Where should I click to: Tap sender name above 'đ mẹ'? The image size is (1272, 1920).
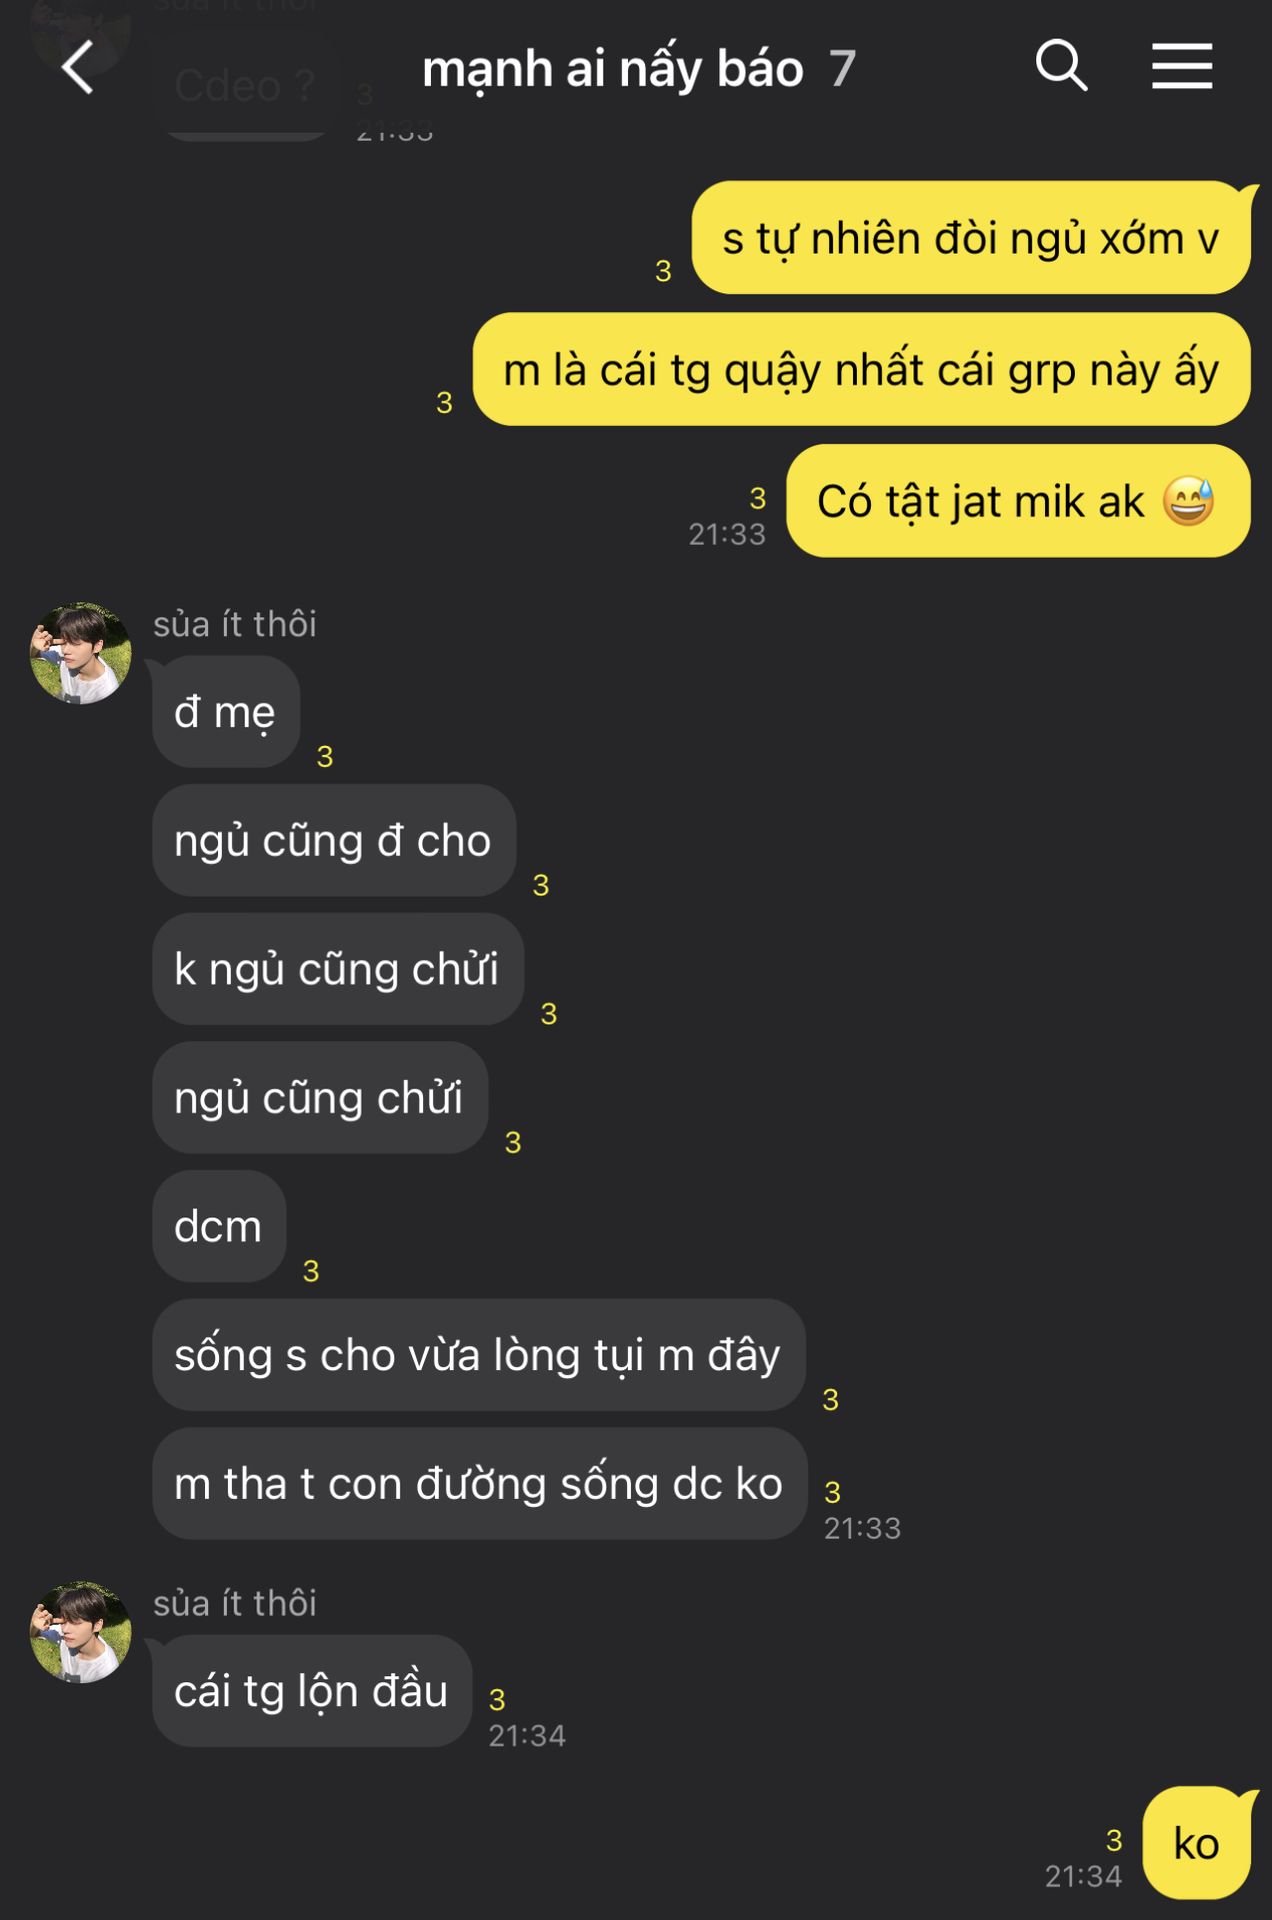(235, 624)
